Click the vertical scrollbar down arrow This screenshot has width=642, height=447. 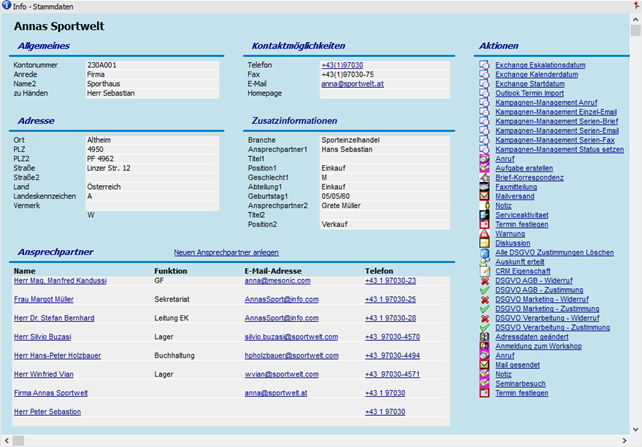(635, 426)
